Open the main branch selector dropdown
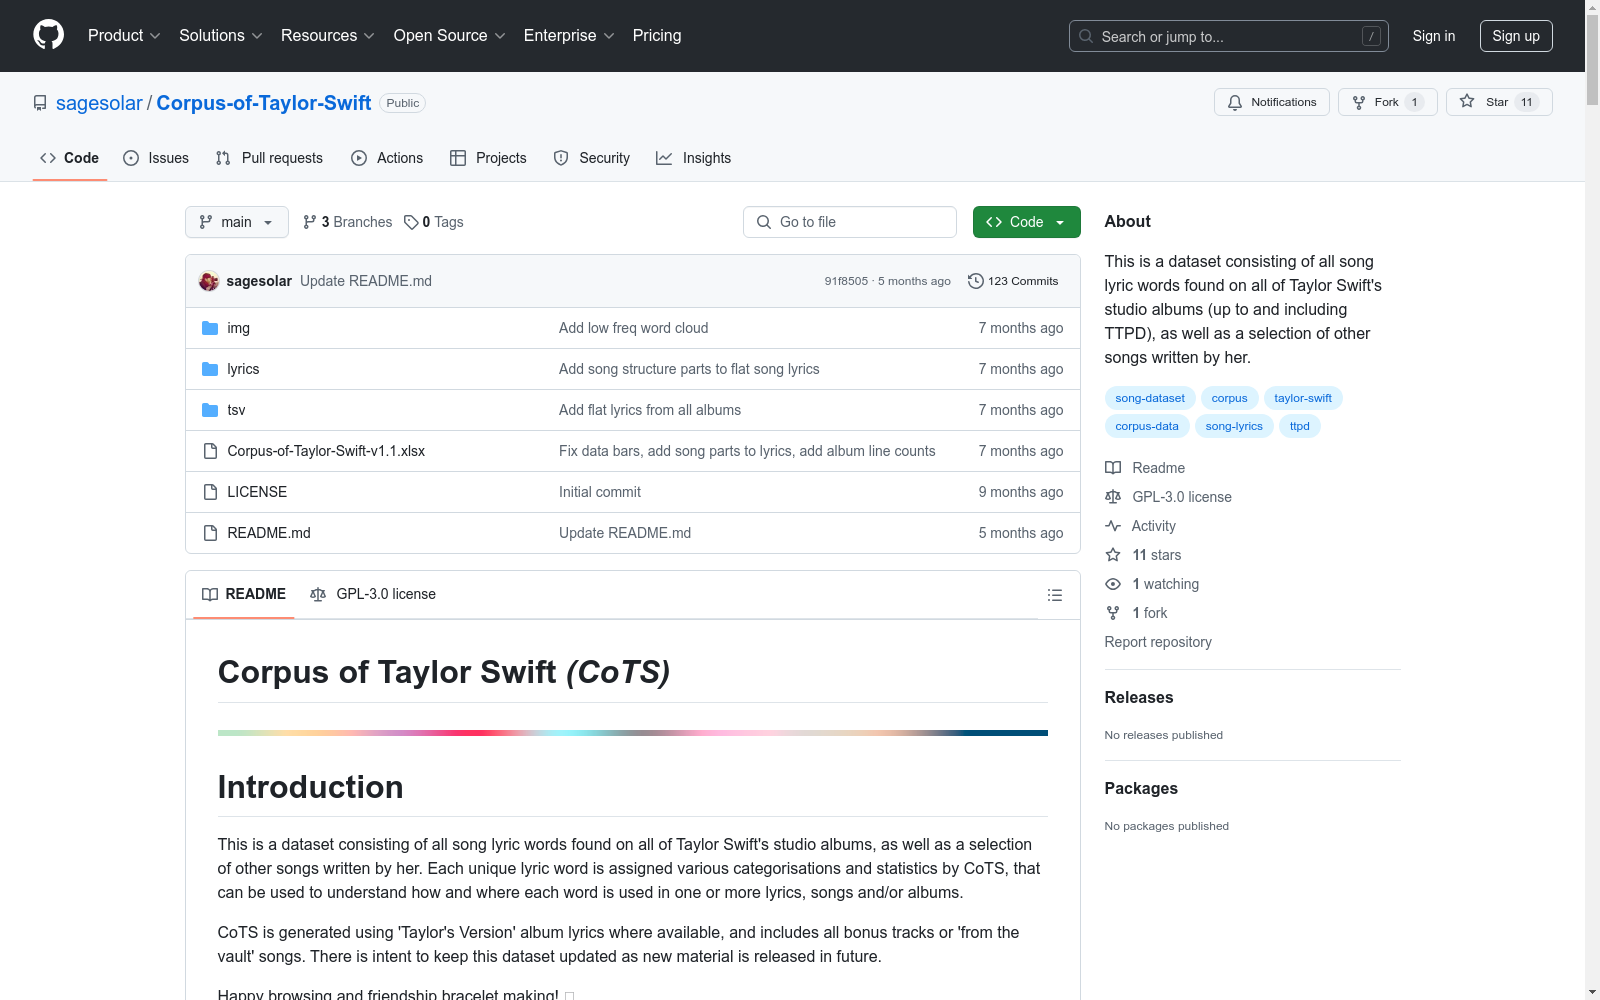1600x1000 pixels. coord(237,222)
